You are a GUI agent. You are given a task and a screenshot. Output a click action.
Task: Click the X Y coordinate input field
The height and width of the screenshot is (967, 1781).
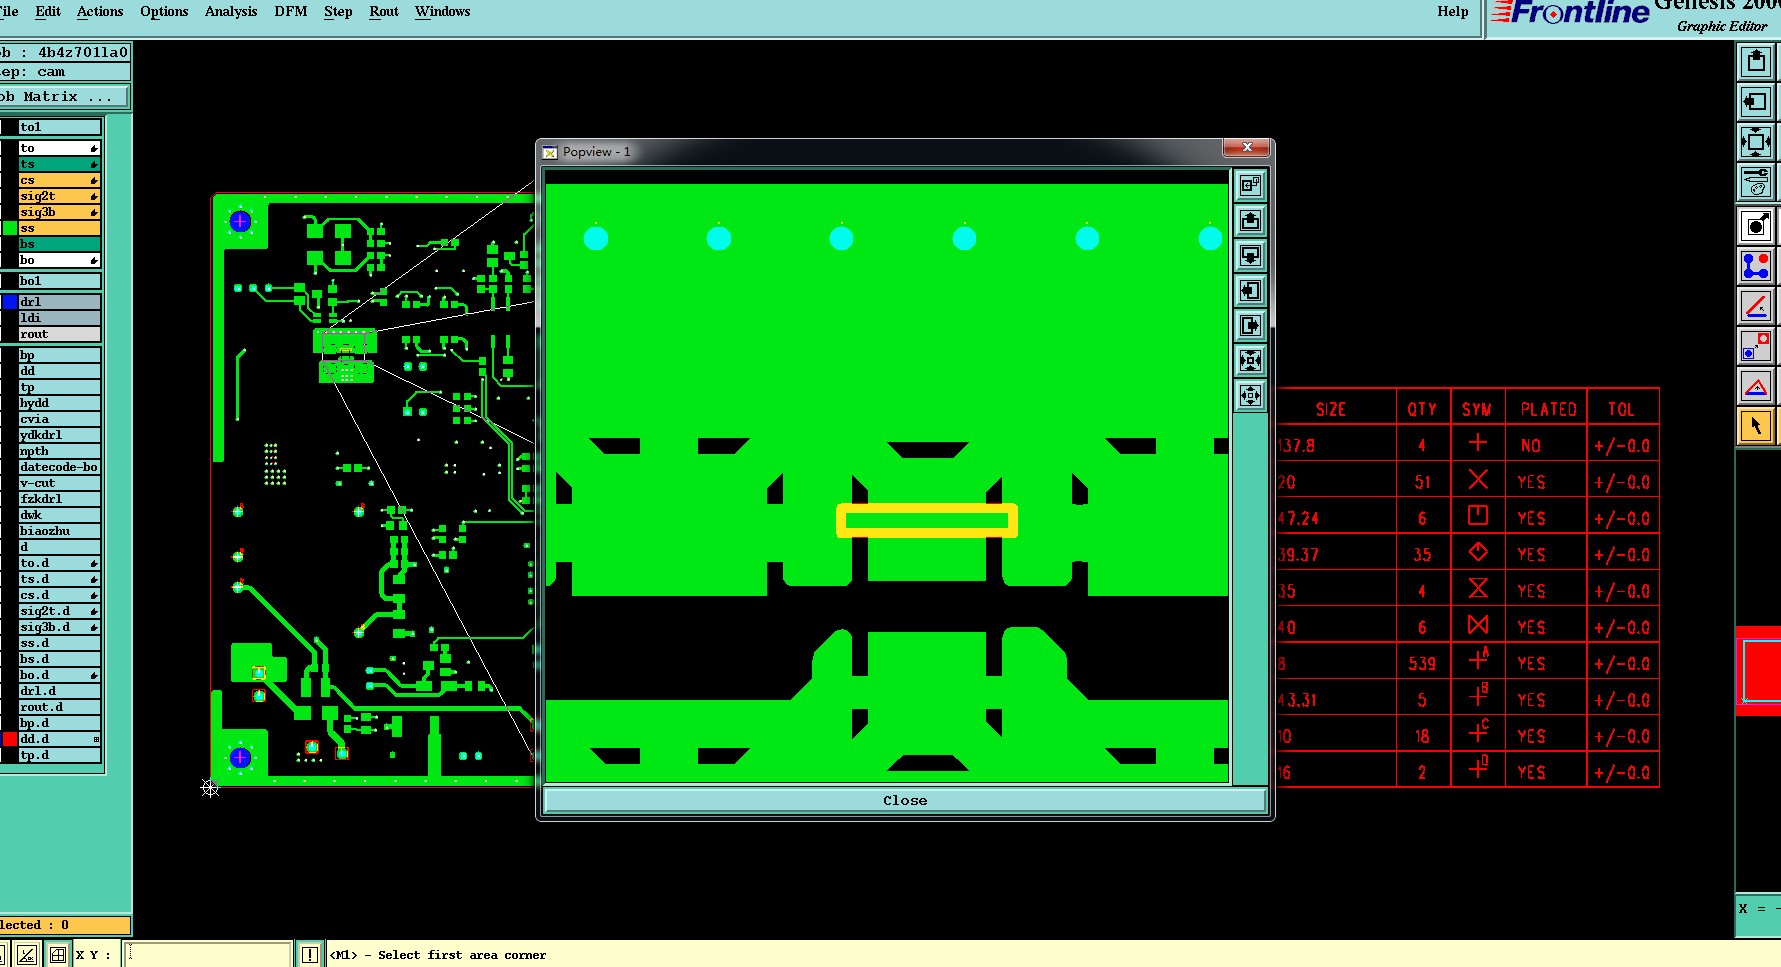[208, 955]
